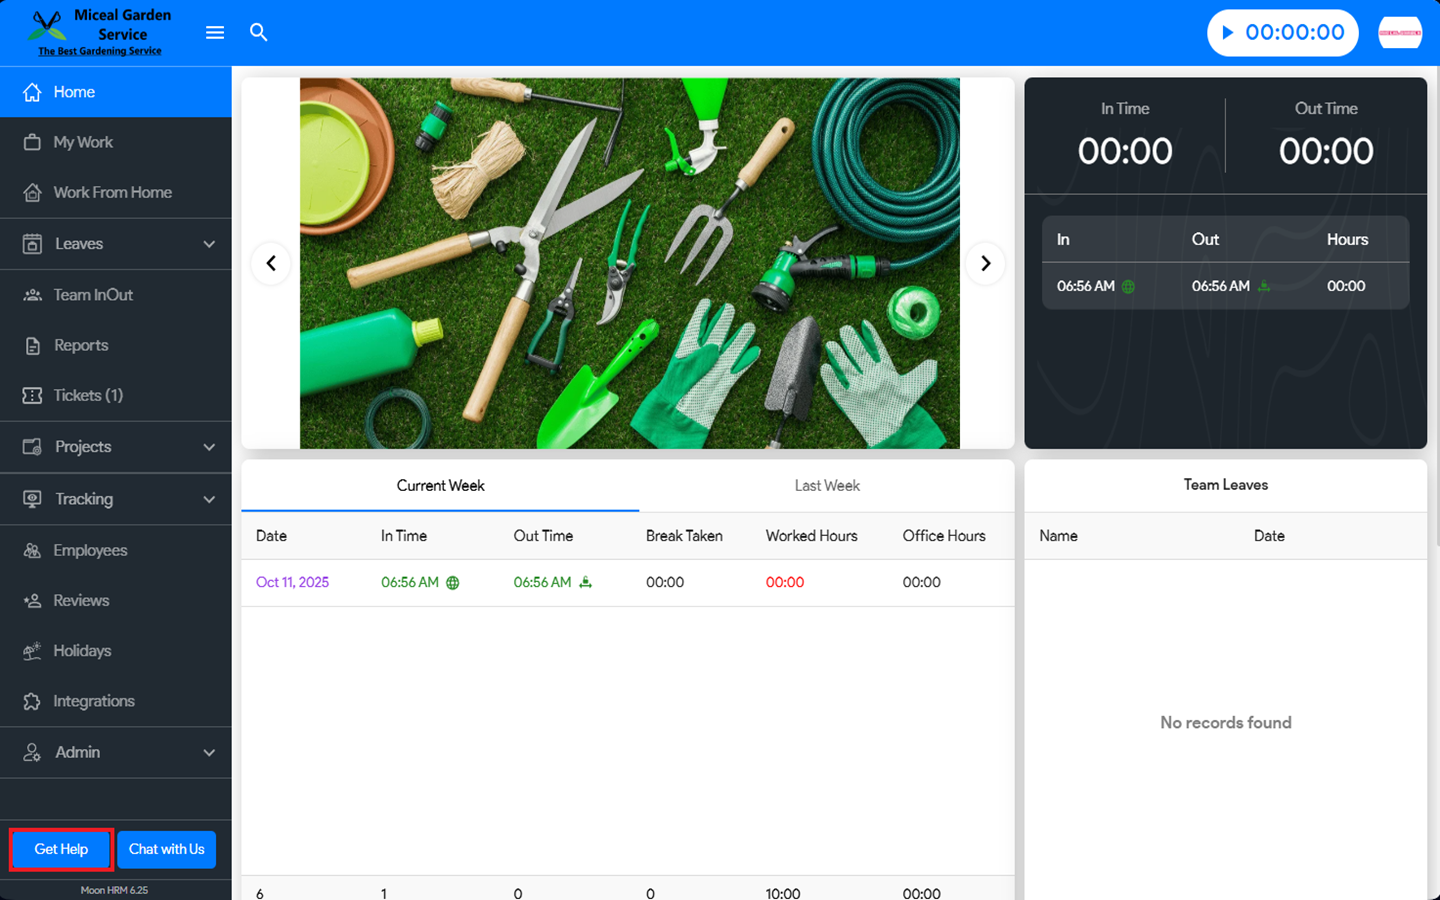
Task: Open My Work from sidebar
Action: (x=83, y=143)
